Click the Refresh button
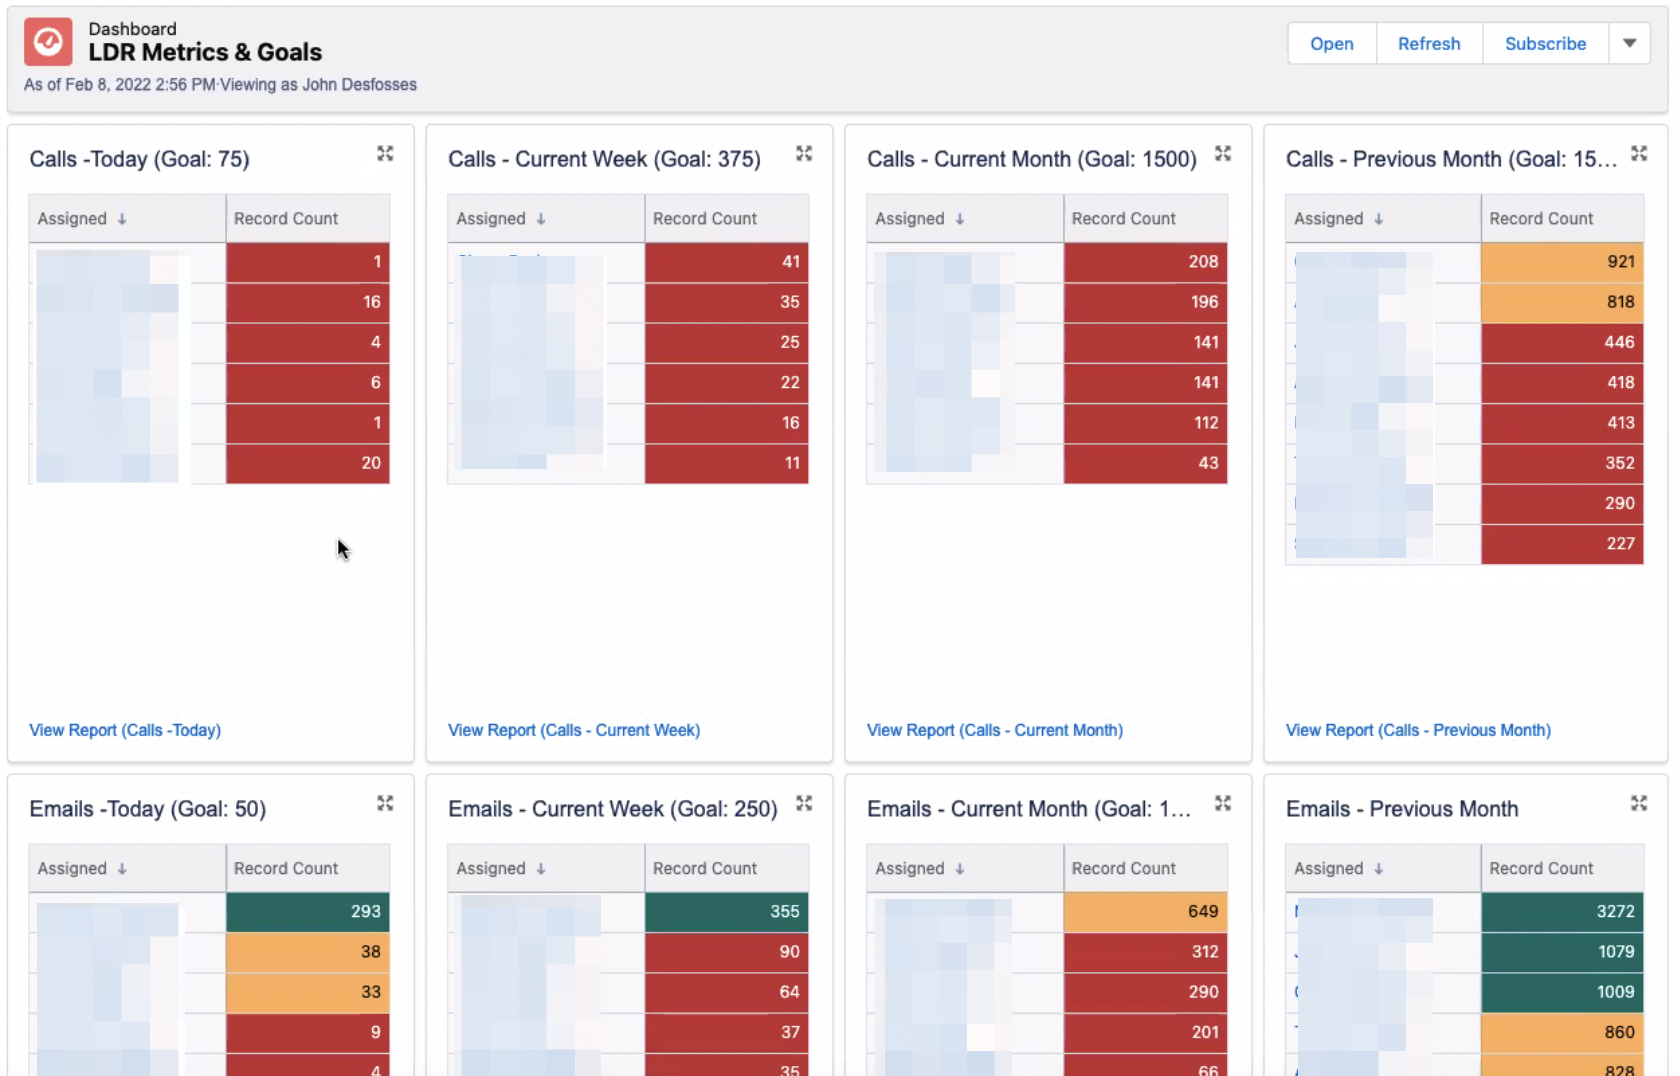This screenshot has width=1680, height=1076. click(1428, 43)
